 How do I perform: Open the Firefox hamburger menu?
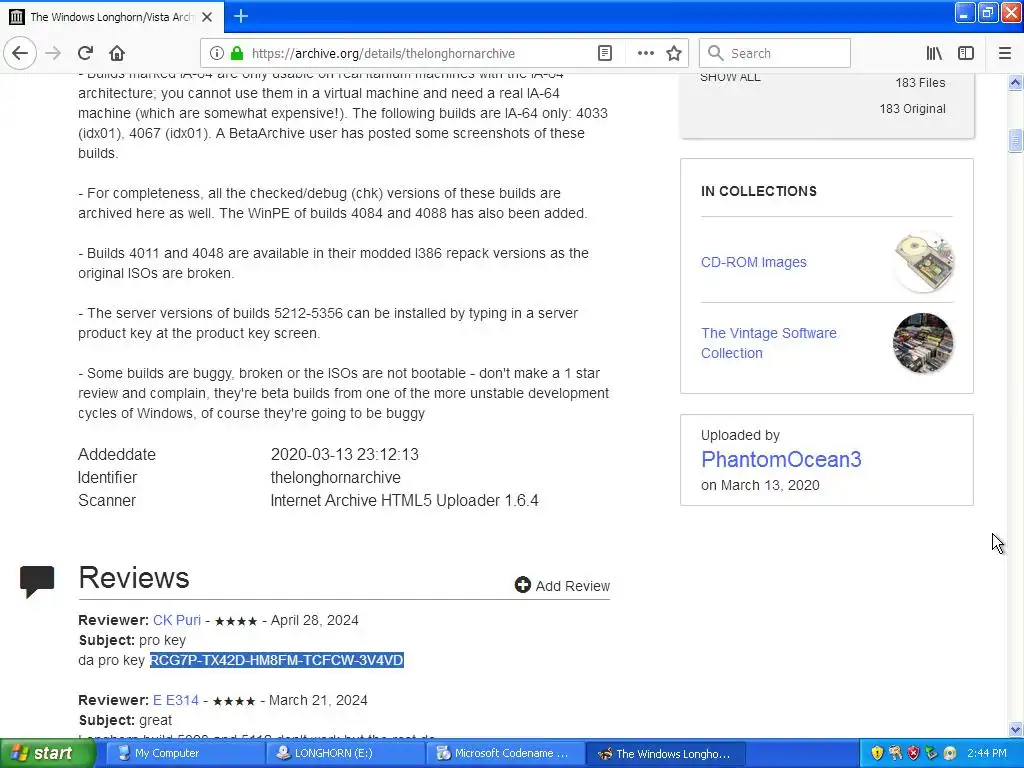click(x=1005, y=53)
